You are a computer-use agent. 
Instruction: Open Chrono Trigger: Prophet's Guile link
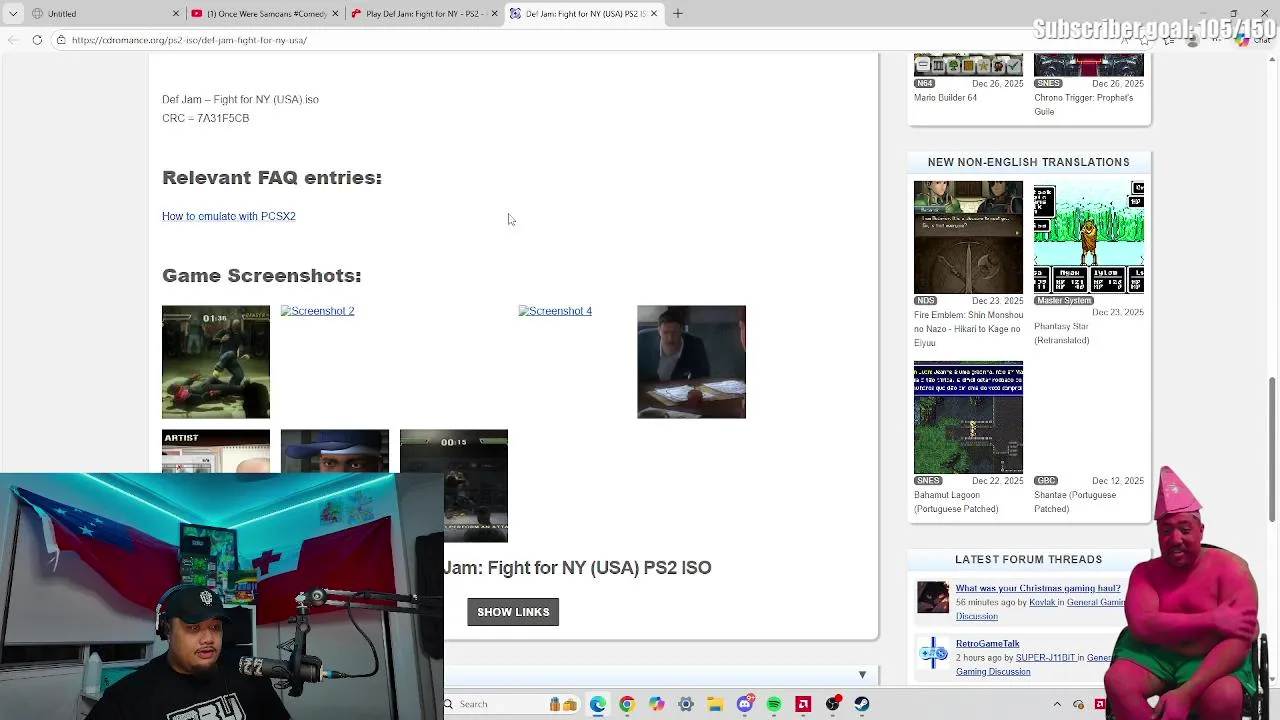(1083, 104)
